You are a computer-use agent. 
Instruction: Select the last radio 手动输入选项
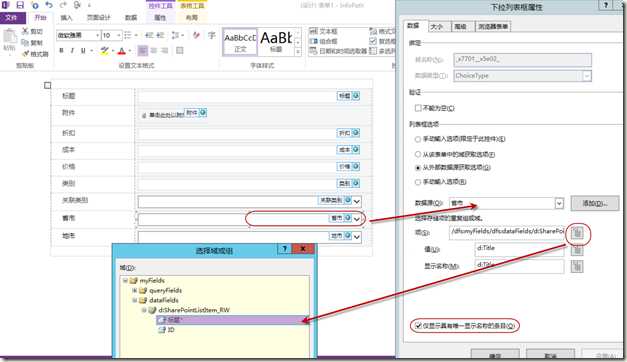tap(418, 182)
